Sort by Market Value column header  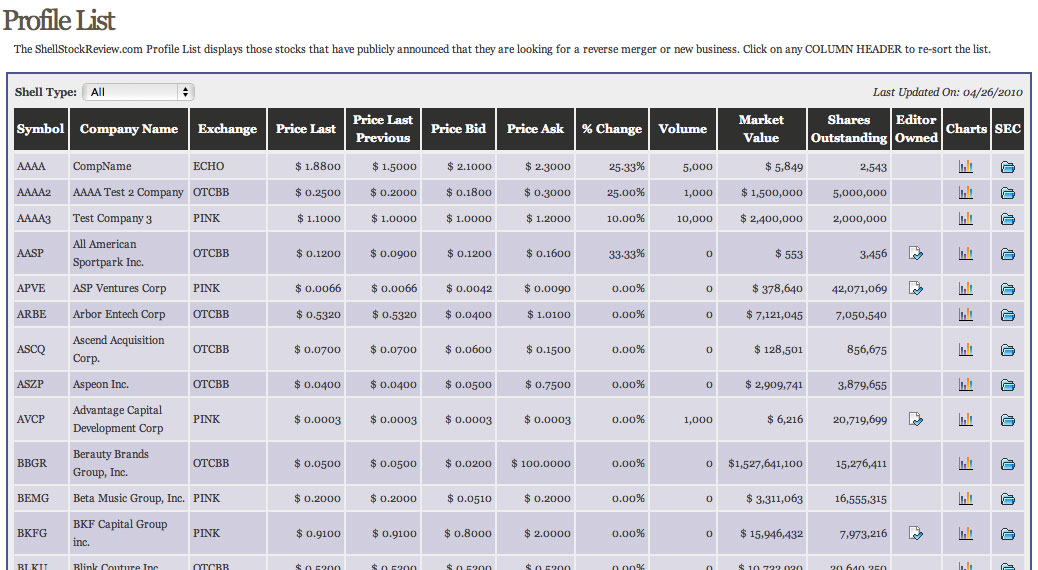click(x=761, y=129)
